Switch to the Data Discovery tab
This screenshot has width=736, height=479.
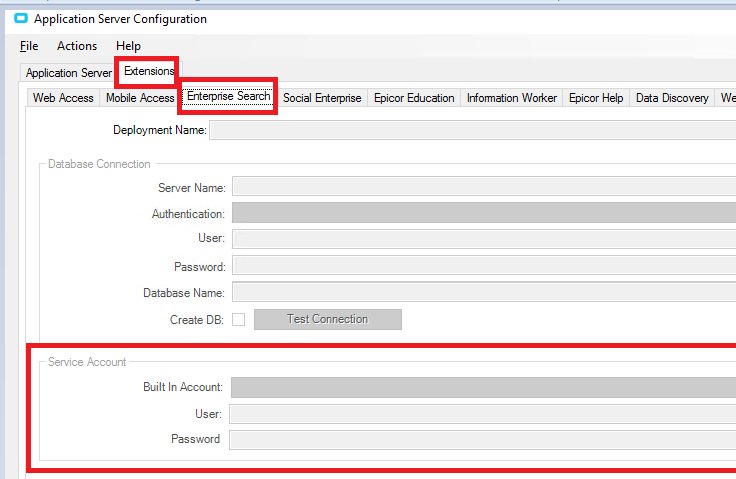click(x=672, y=98)
